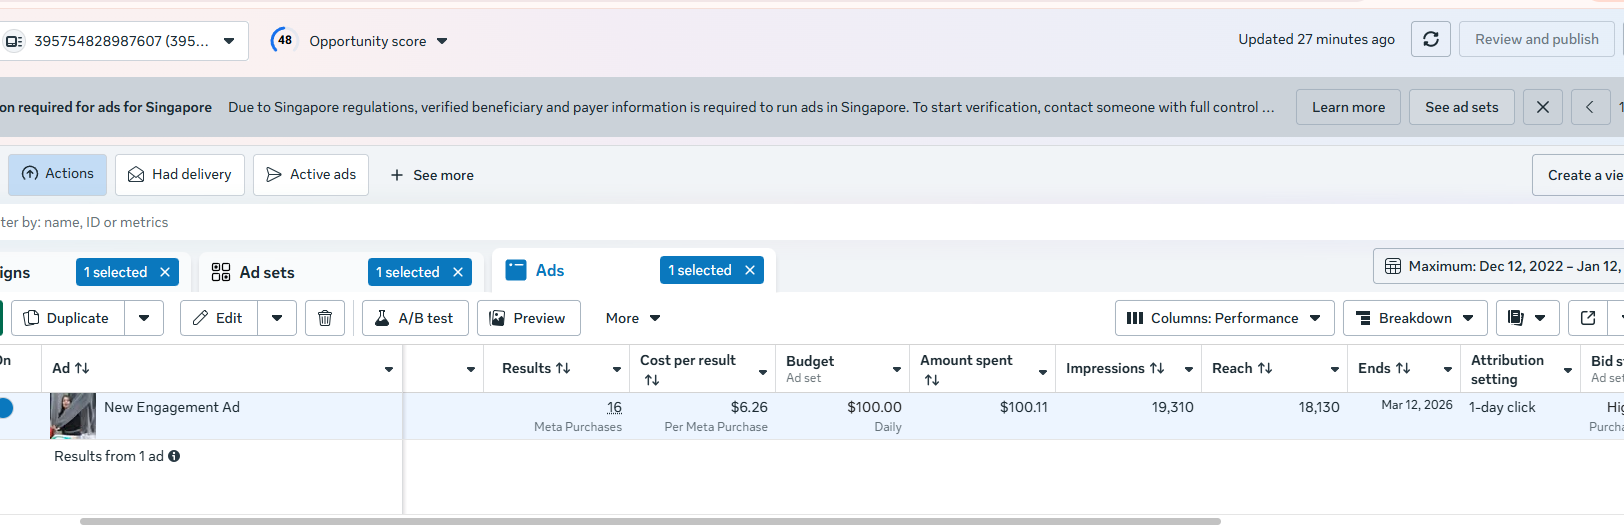This screenshot has height=527, width=1624.
Task: Expand the Breakdown dropdown
Action: click(x=1414, y=318)
